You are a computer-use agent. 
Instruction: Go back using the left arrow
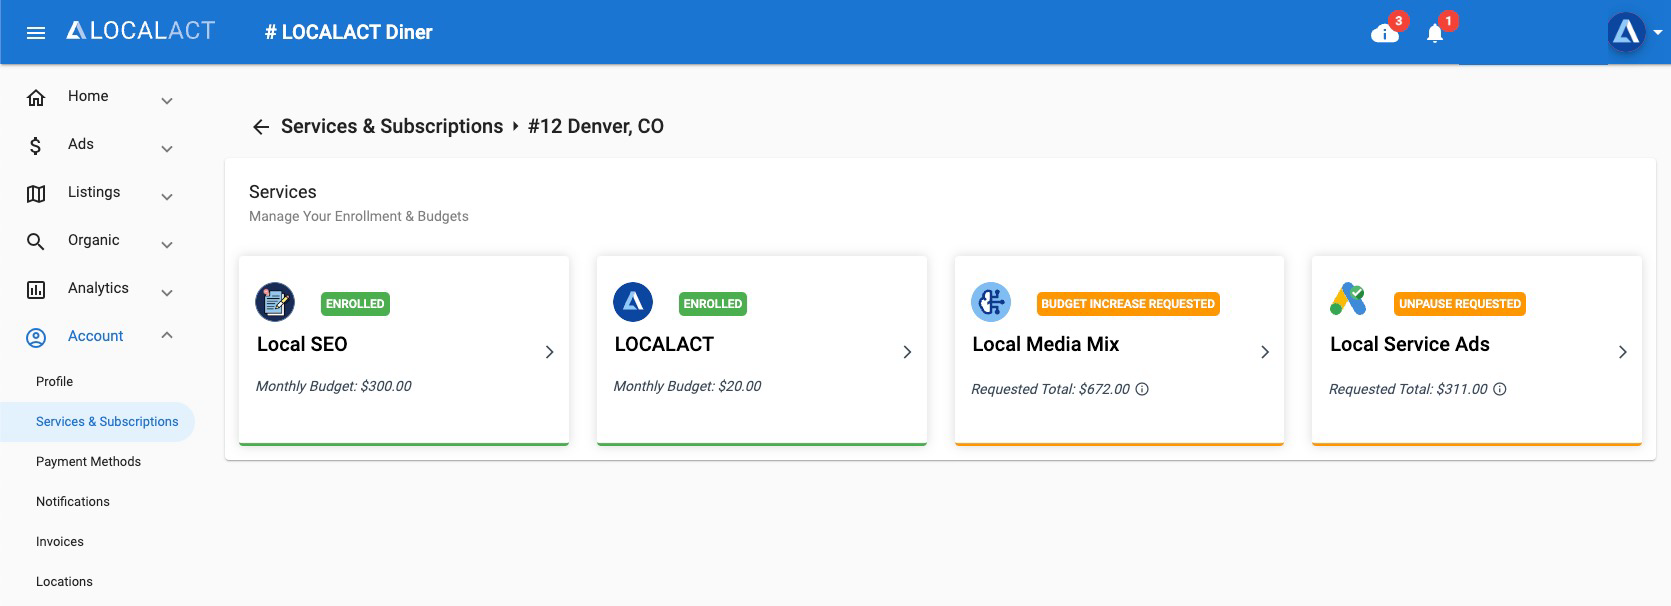tap(261, 127)
